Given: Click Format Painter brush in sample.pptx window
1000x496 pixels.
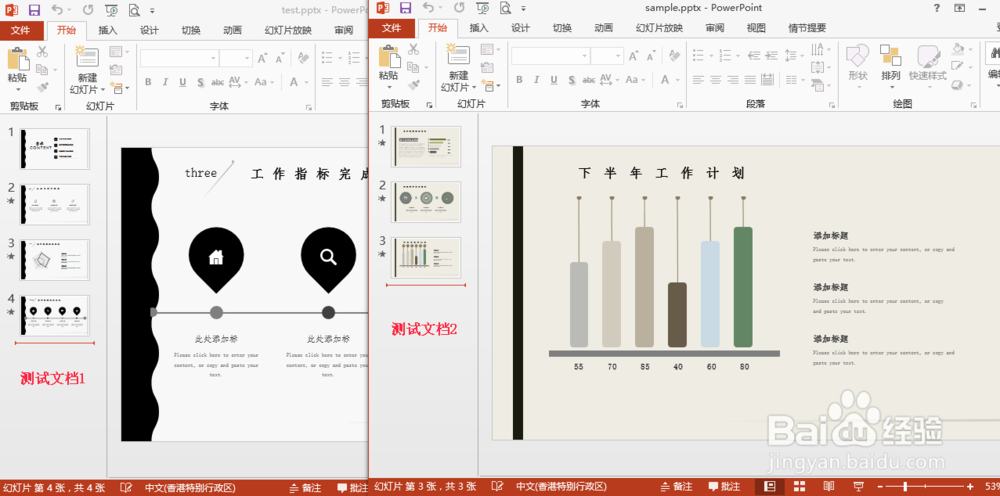Looking at the screenshot, I should [414, 85].
